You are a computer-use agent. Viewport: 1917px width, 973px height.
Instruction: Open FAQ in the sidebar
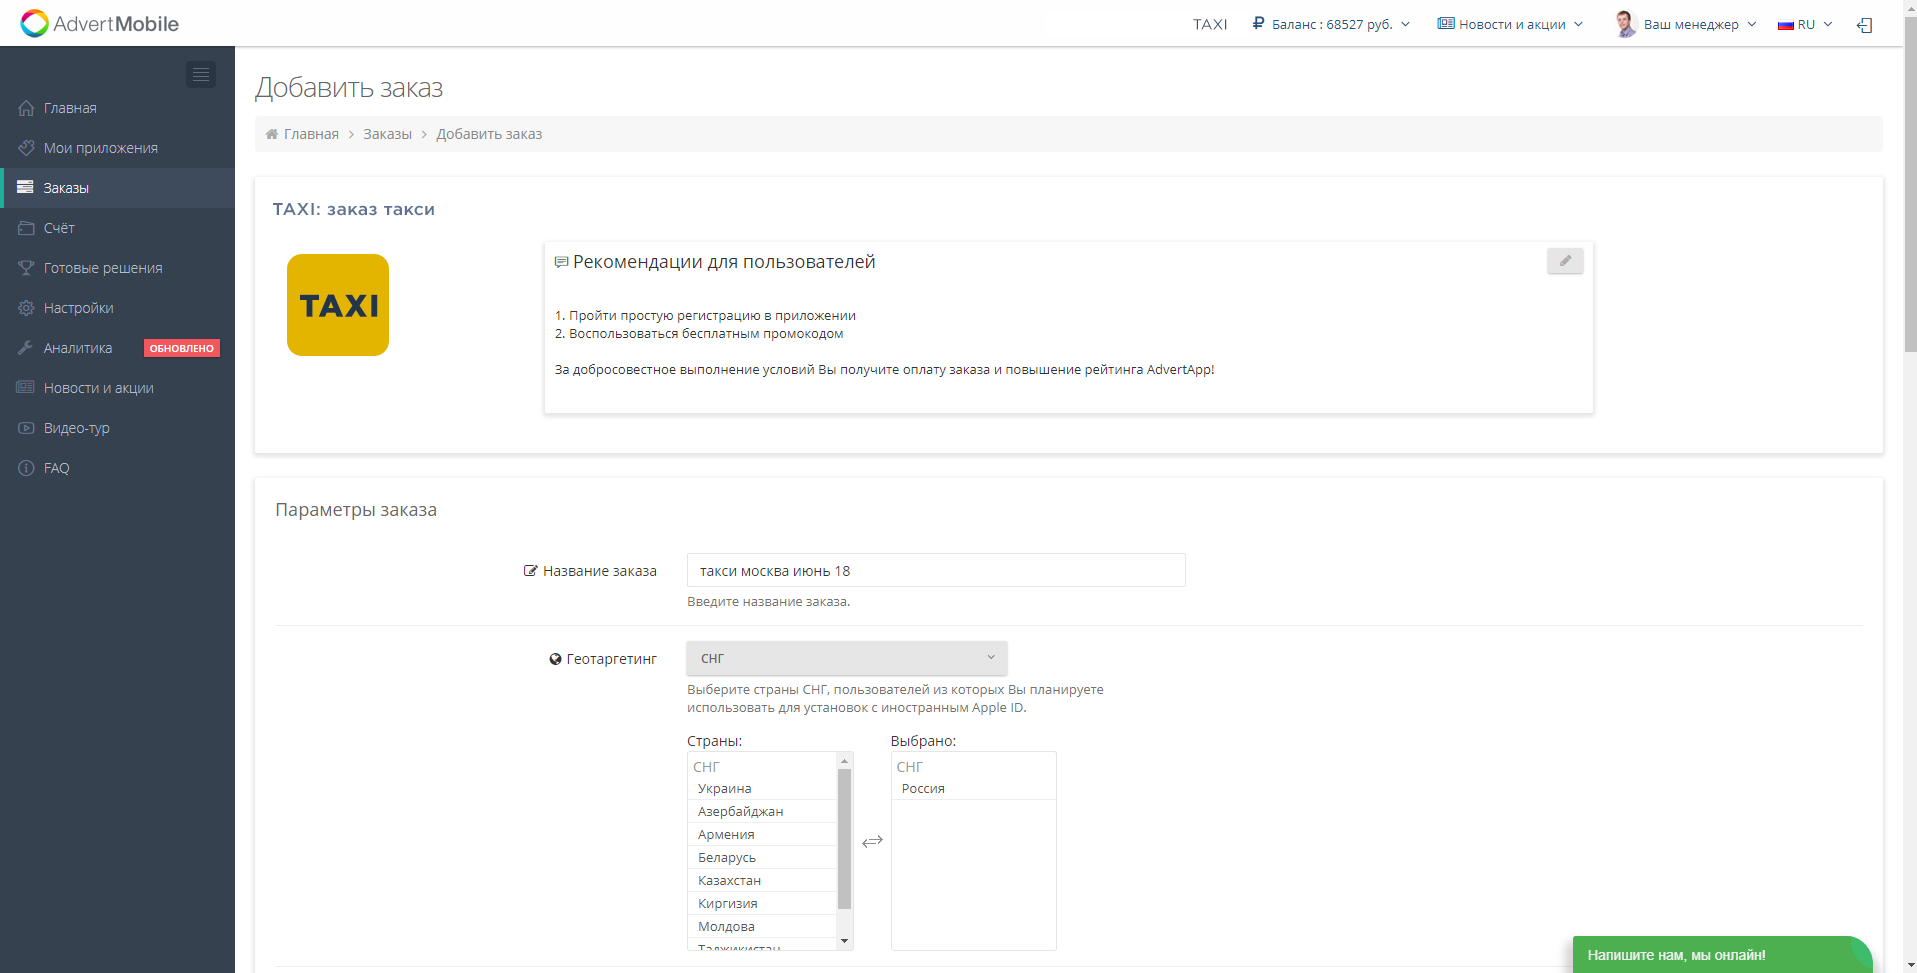[57, 468]
